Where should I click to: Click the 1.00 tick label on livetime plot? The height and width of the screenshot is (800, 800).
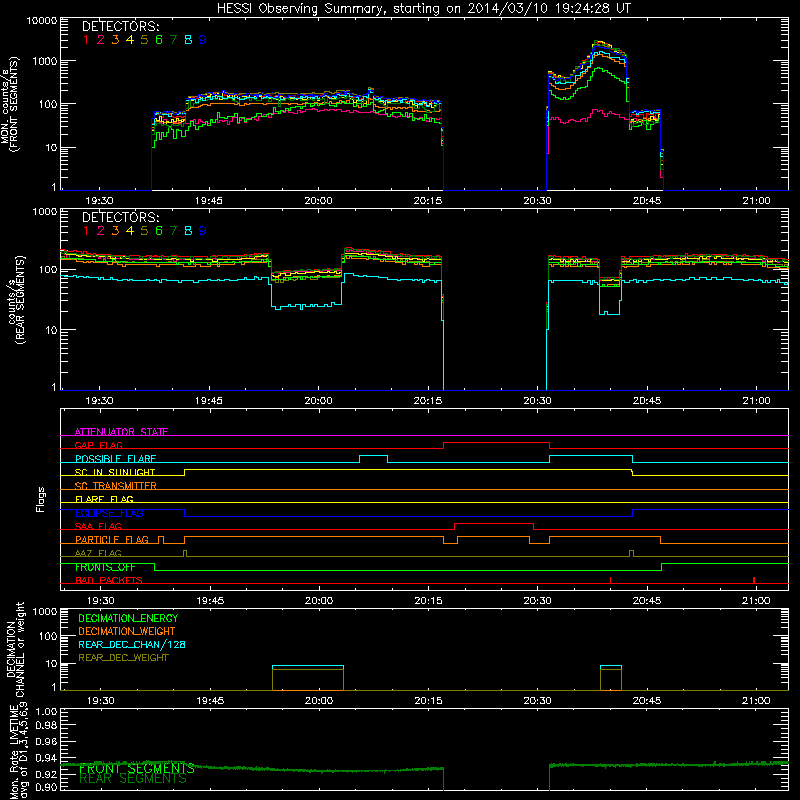(x=46, y=711)
